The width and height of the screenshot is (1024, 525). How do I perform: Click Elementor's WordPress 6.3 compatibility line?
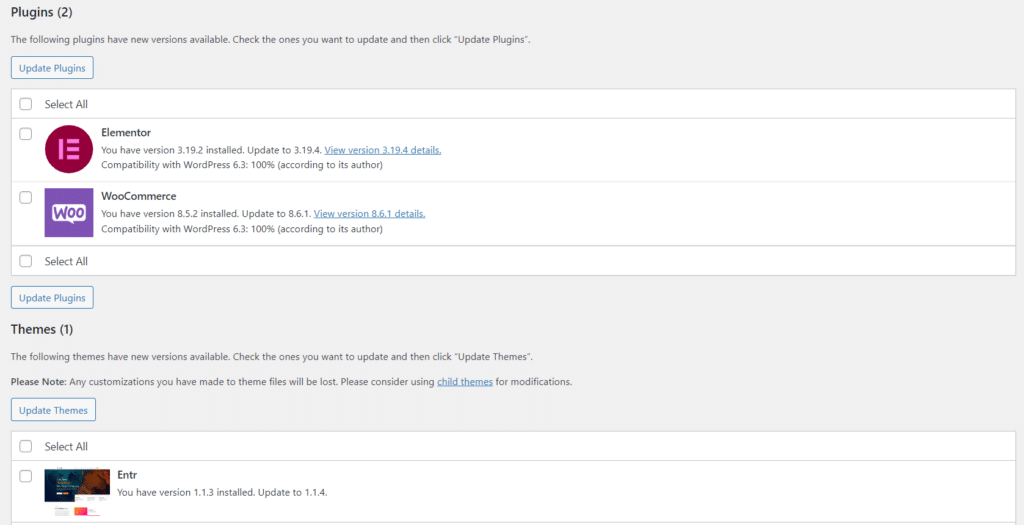(x=242, y=165)
